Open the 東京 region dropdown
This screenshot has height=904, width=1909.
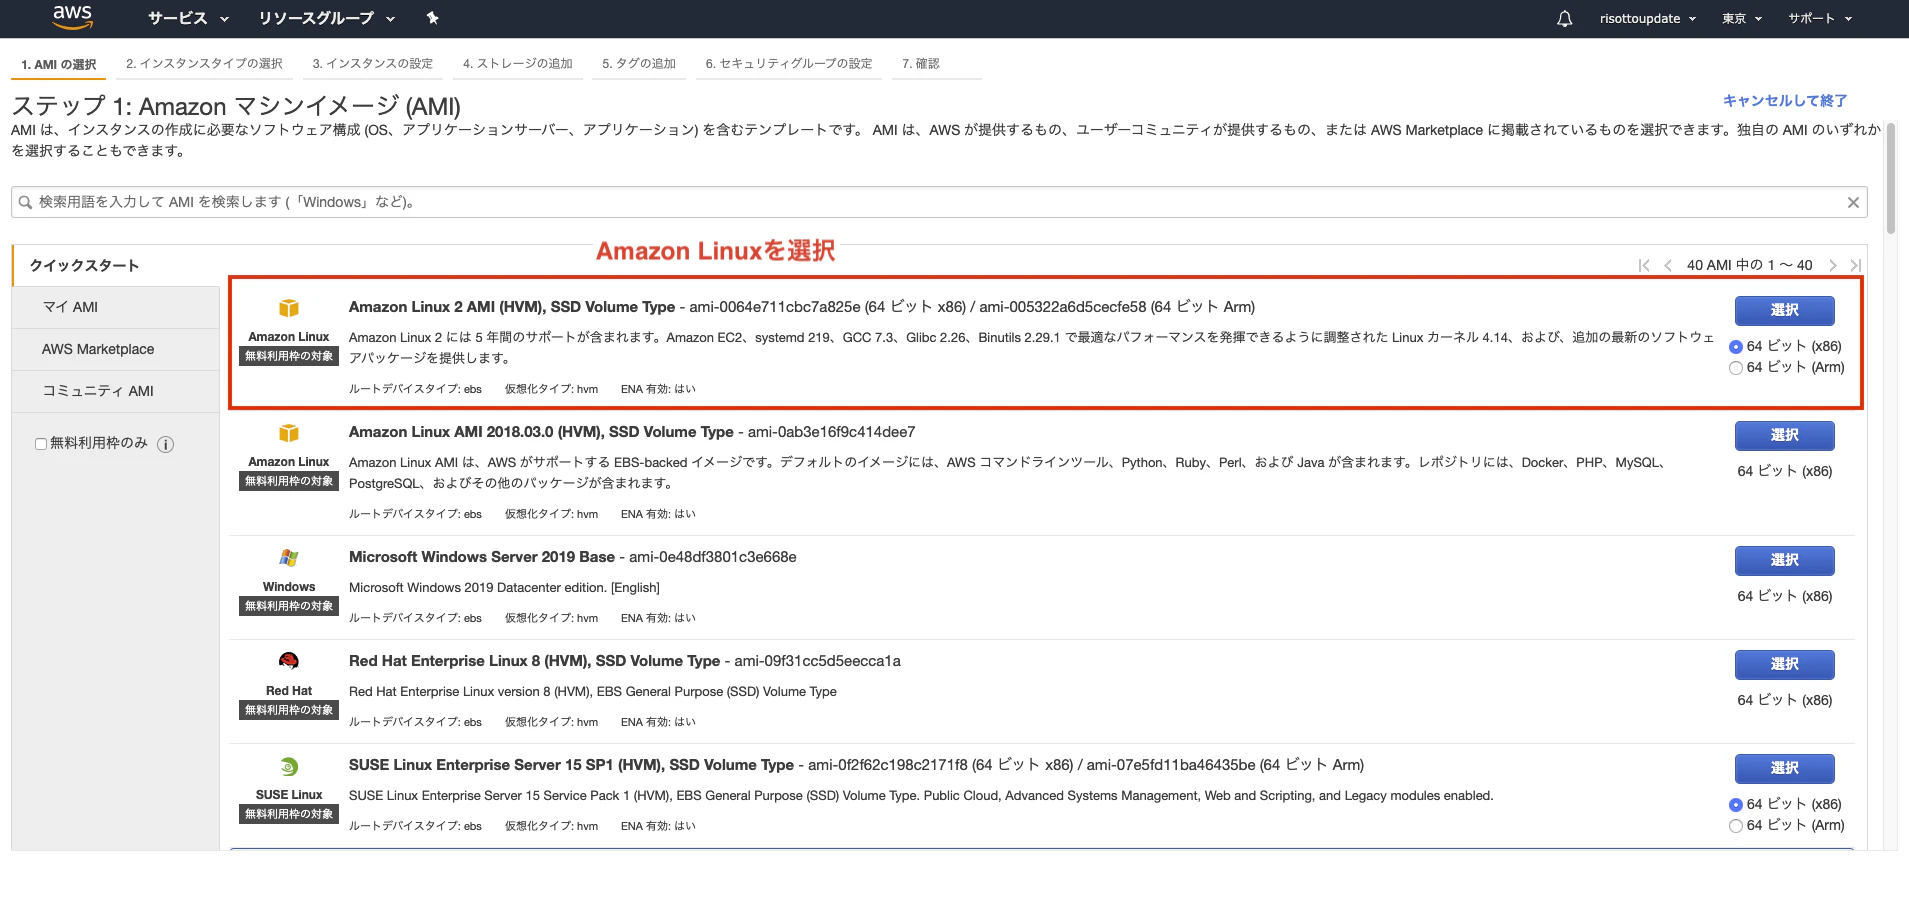click(1742, 18)
